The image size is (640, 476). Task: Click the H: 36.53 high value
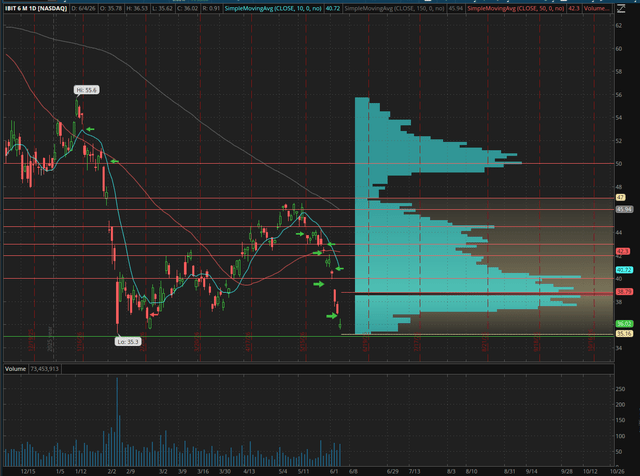click(137, 8)
